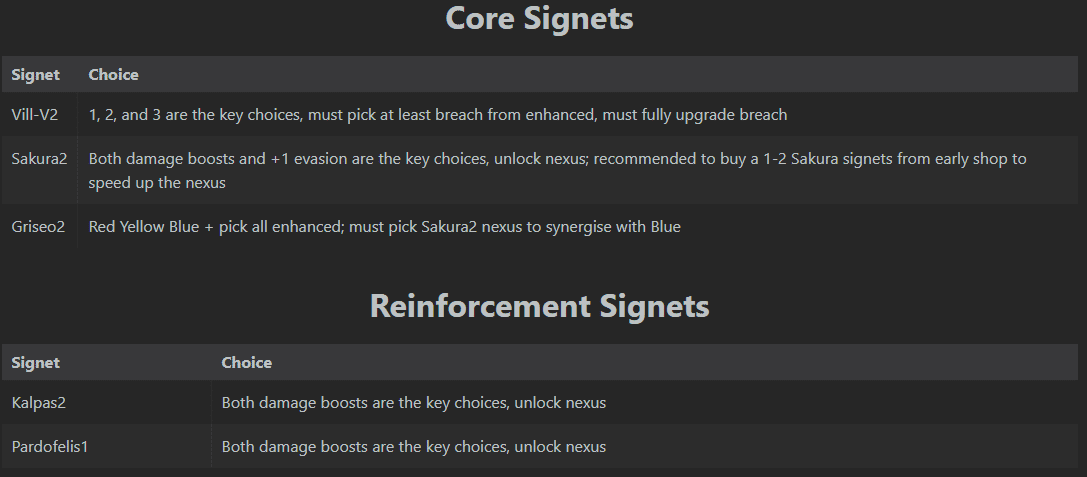
Task: Select the Pardofelis1 signet name cell
Action: coord(50,446)
